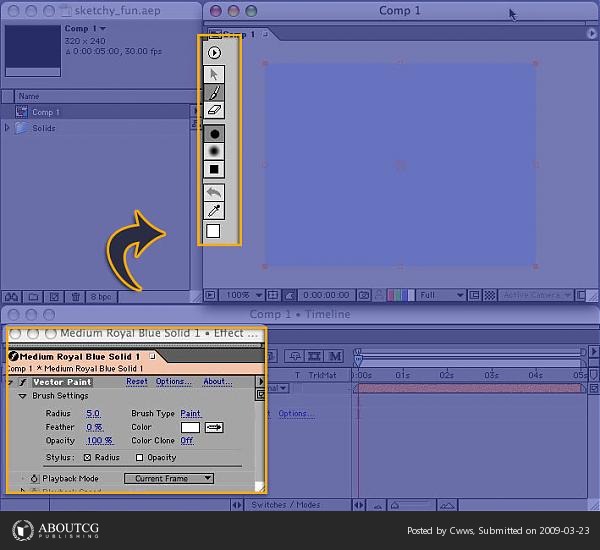Click the RGB channel color bars icon
The image size is (600, 550).
(x=401, y=295)
